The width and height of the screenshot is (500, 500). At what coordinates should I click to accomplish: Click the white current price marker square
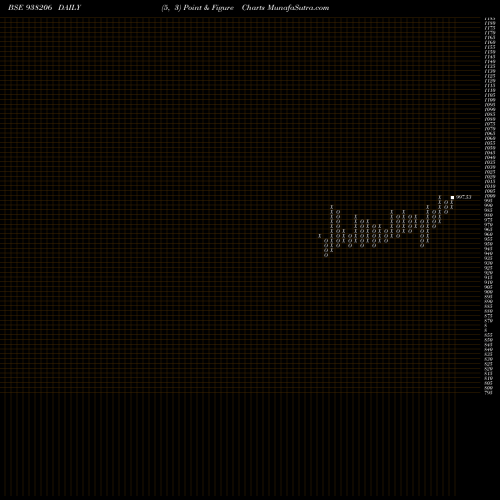[452, 197]
